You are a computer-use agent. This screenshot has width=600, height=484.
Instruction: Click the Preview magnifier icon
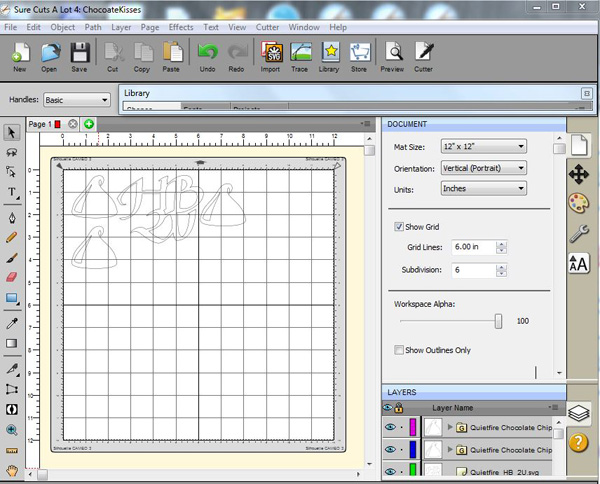click(x=393, y=52)
